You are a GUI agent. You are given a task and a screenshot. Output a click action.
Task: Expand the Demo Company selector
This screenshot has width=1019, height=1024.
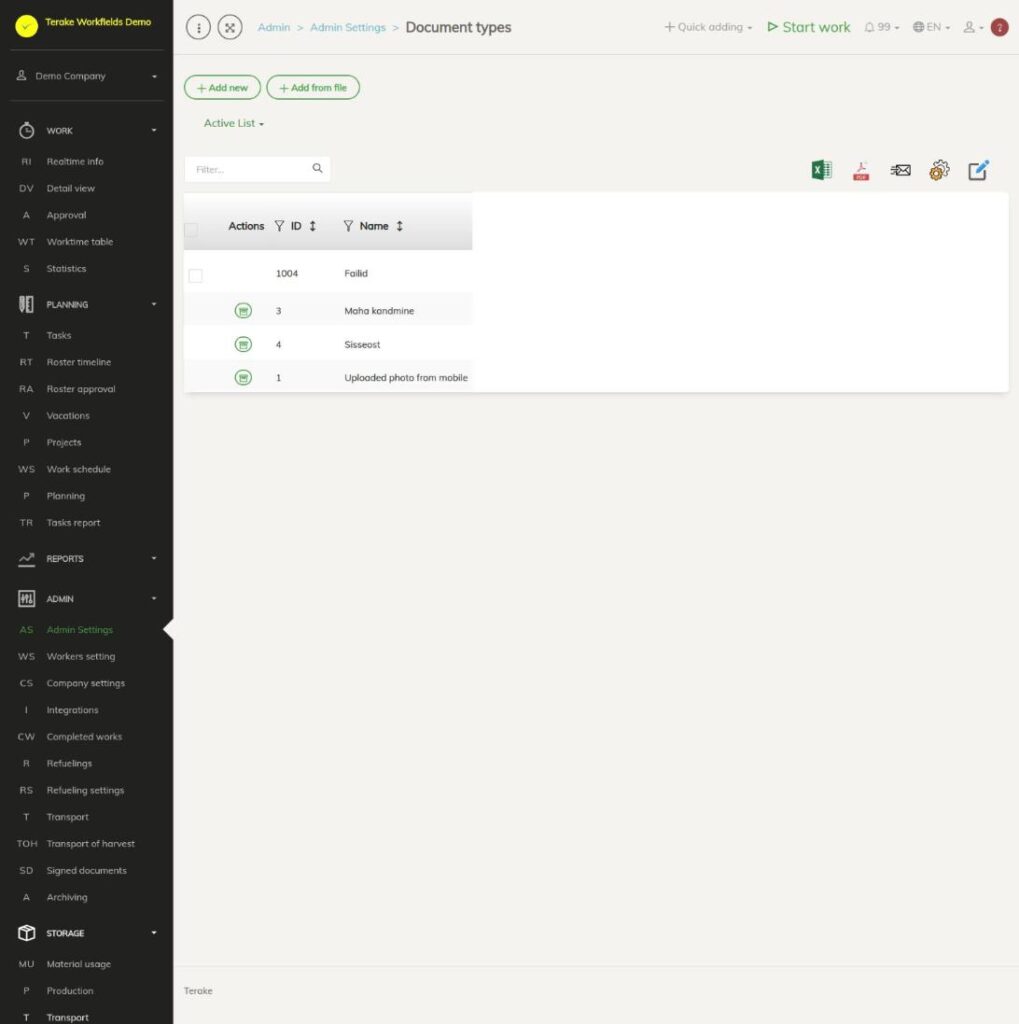(x=87, y=76)
